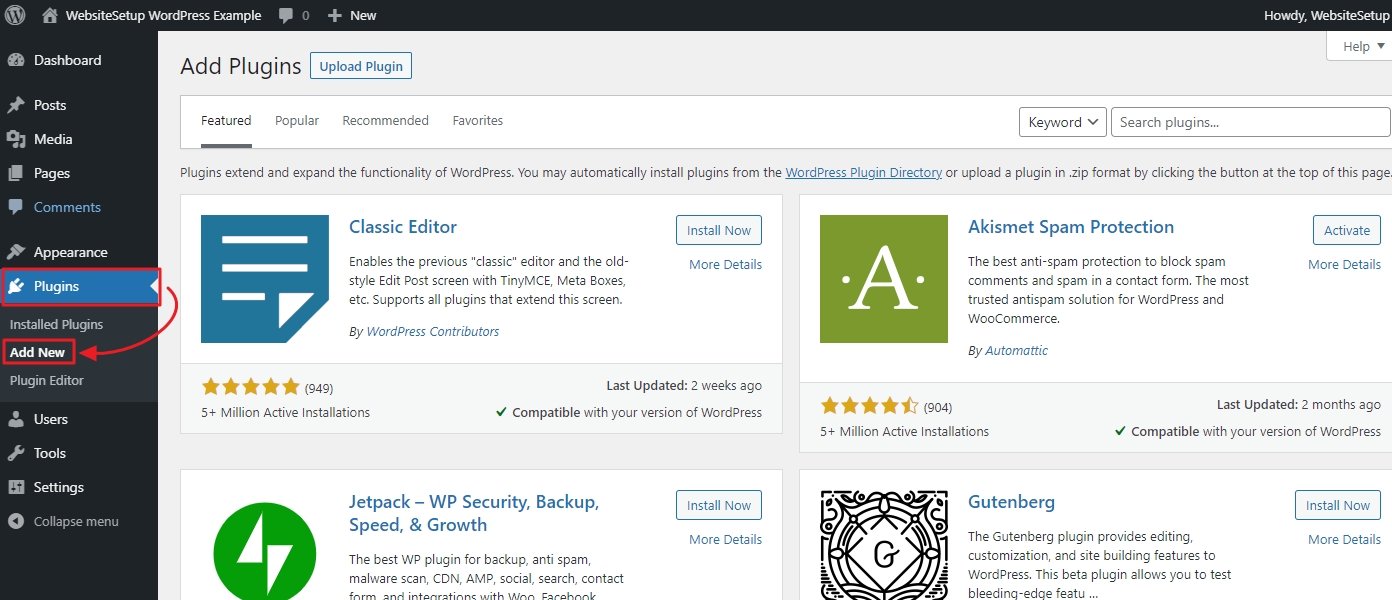Viewport: 1392px width, 600px height.
Task: Open the comments bubble icon in admin bar
Action: click(x=286, y=16)
